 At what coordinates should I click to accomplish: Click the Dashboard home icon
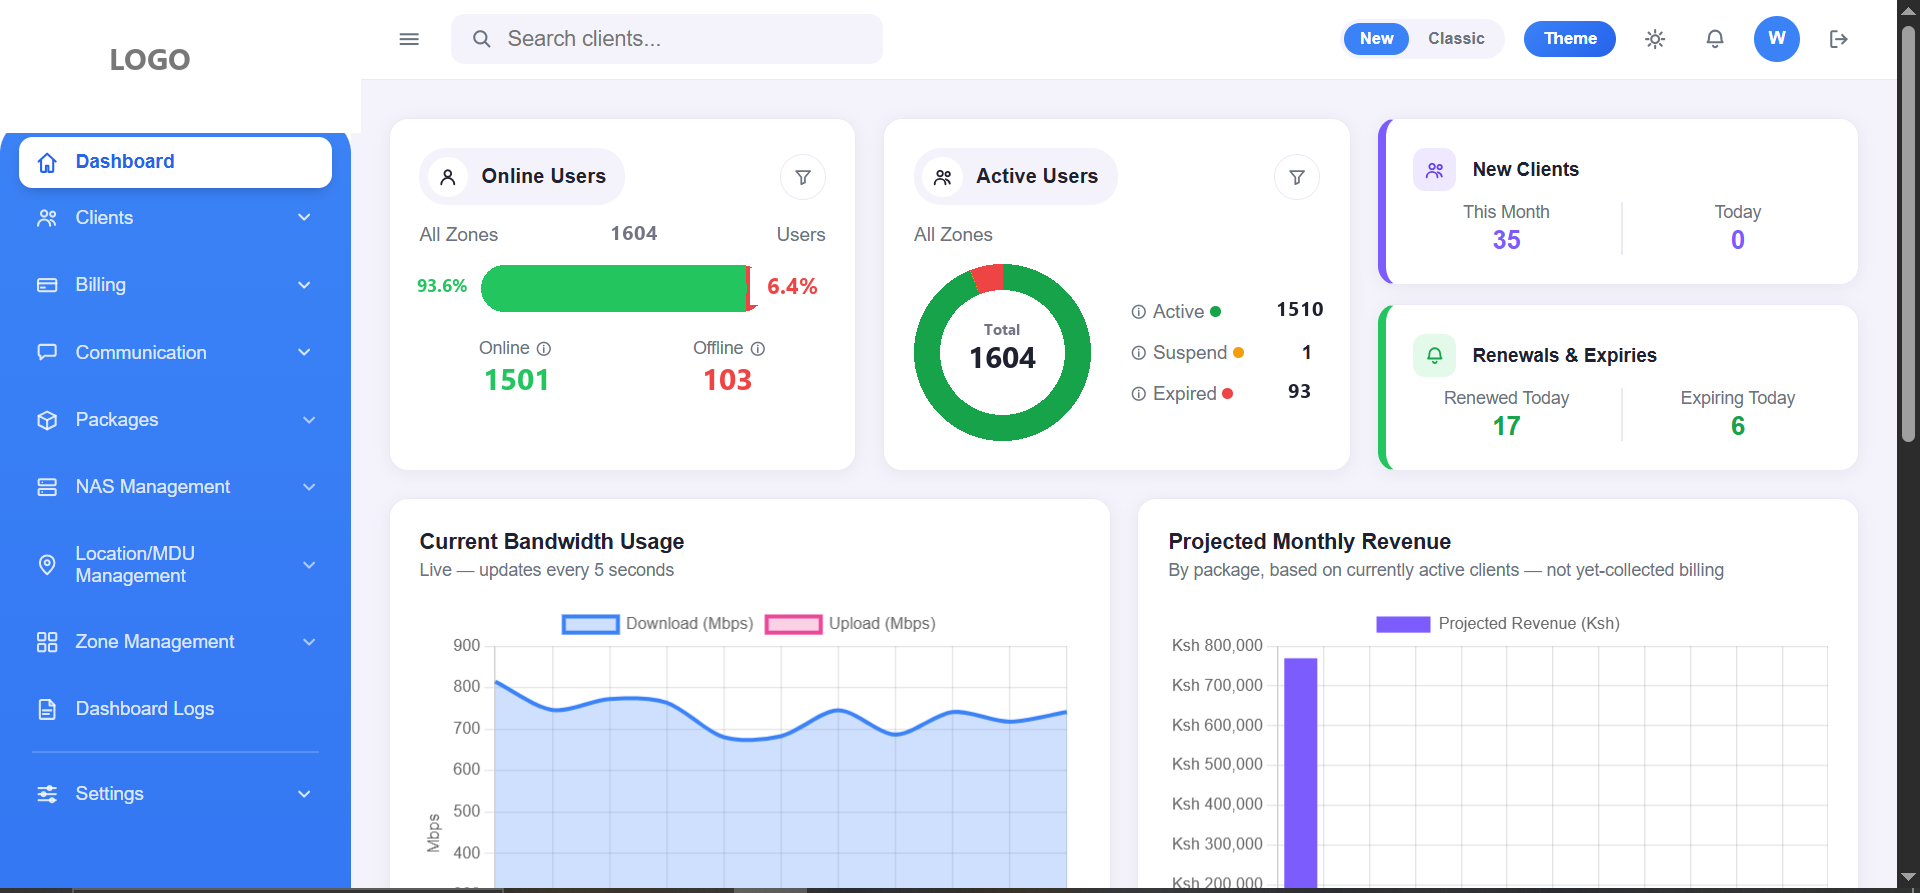point(47,162)
